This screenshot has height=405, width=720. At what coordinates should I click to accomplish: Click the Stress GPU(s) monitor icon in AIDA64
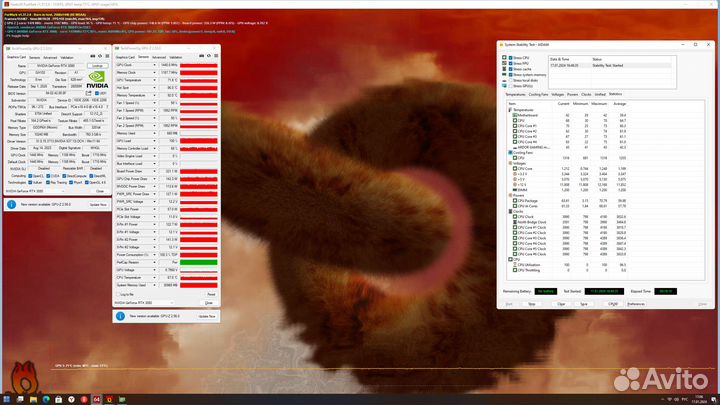(504, 86)
